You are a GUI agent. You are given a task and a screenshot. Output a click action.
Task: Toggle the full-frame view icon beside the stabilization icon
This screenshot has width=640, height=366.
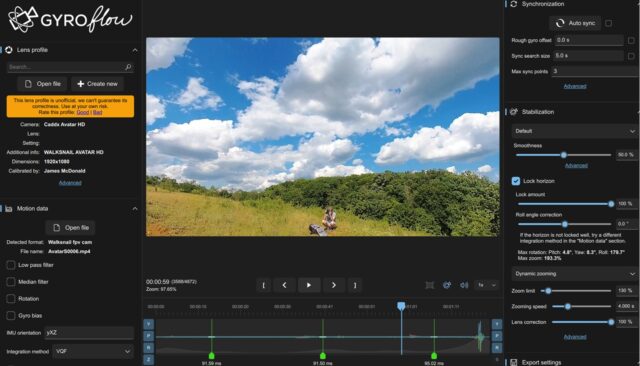click(430, 285)
